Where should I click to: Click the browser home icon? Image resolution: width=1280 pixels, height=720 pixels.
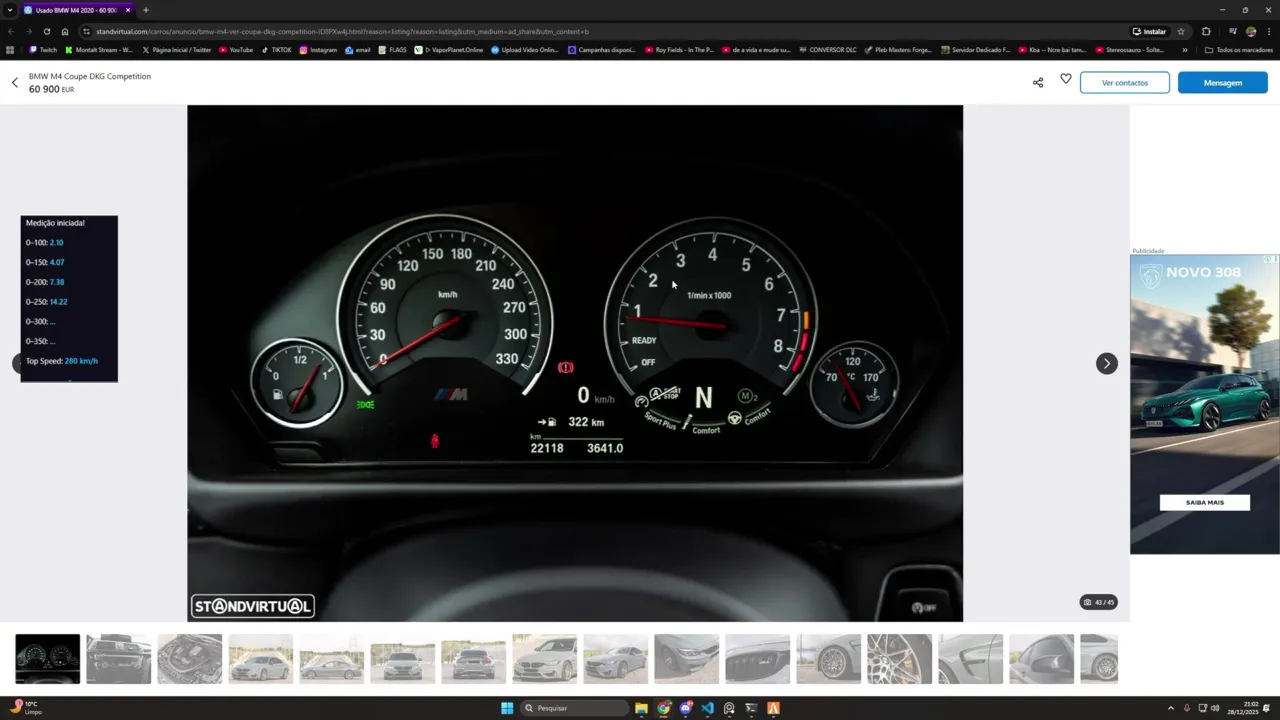tap(65, 31)
